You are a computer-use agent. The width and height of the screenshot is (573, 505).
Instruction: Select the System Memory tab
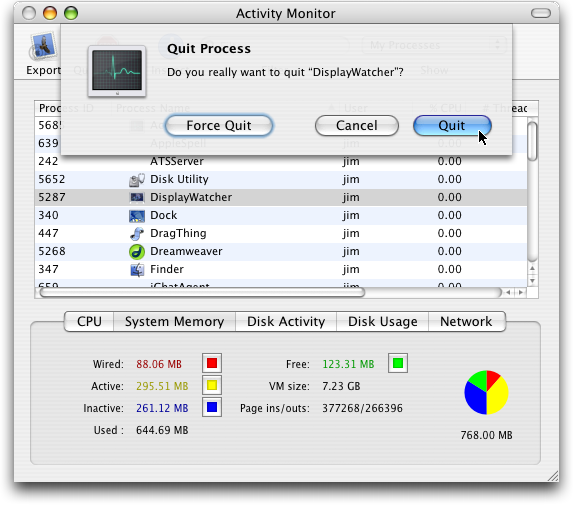(174, 322)
